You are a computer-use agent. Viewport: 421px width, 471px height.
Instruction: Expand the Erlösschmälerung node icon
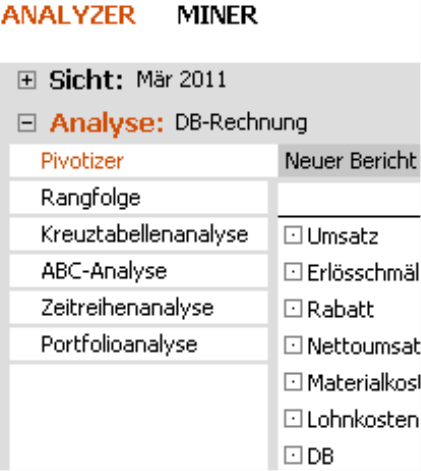tap(293, 272)
